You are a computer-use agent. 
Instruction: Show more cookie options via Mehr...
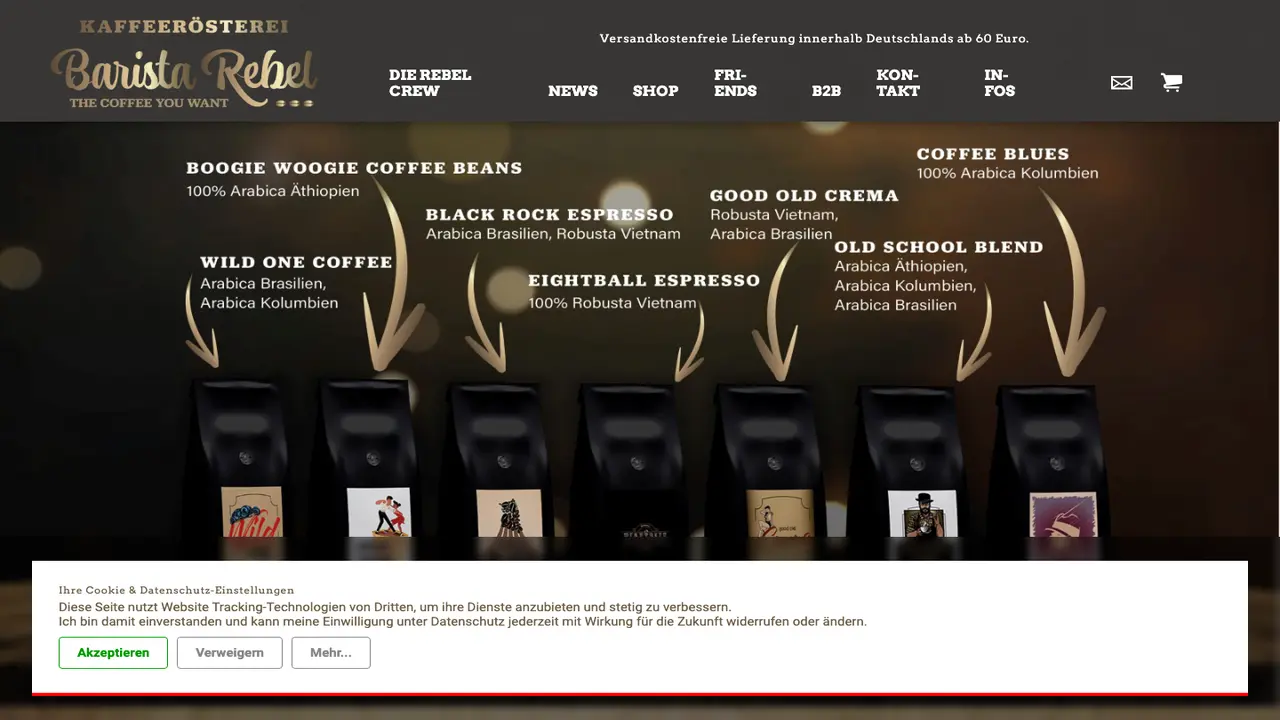331,653
